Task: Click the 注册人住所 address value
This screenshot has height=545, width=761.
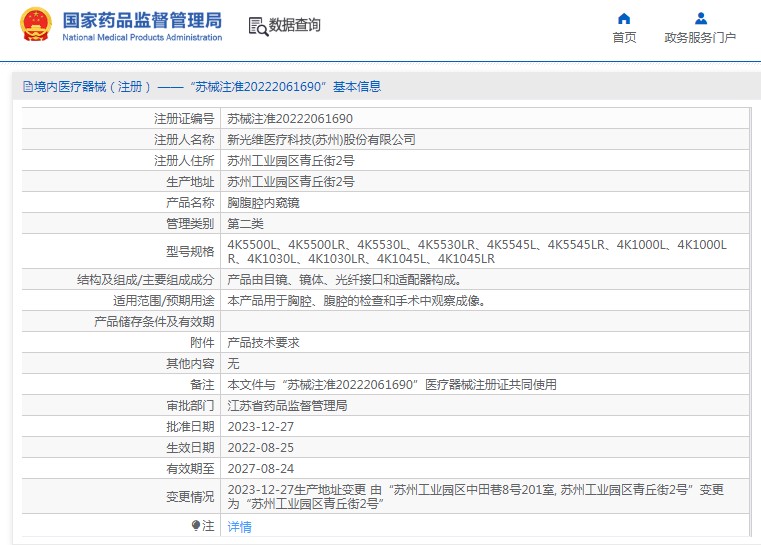Action: click(291, 161)
